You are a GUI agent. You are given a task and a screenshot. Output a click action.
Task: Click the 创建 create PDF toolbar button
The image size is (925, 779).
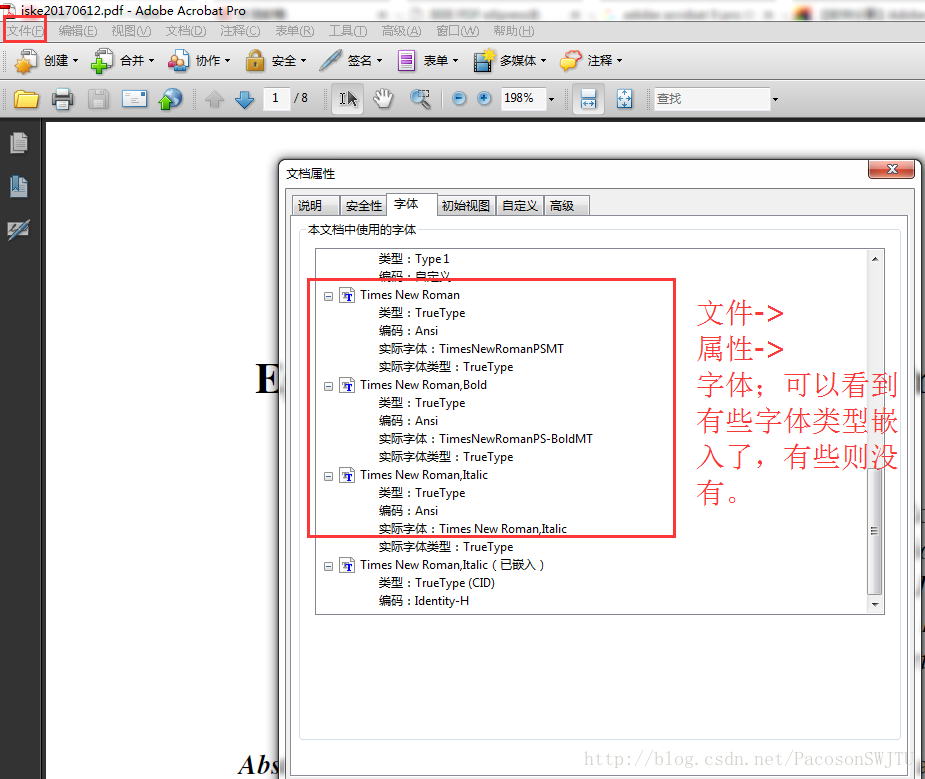click(46, 61)
